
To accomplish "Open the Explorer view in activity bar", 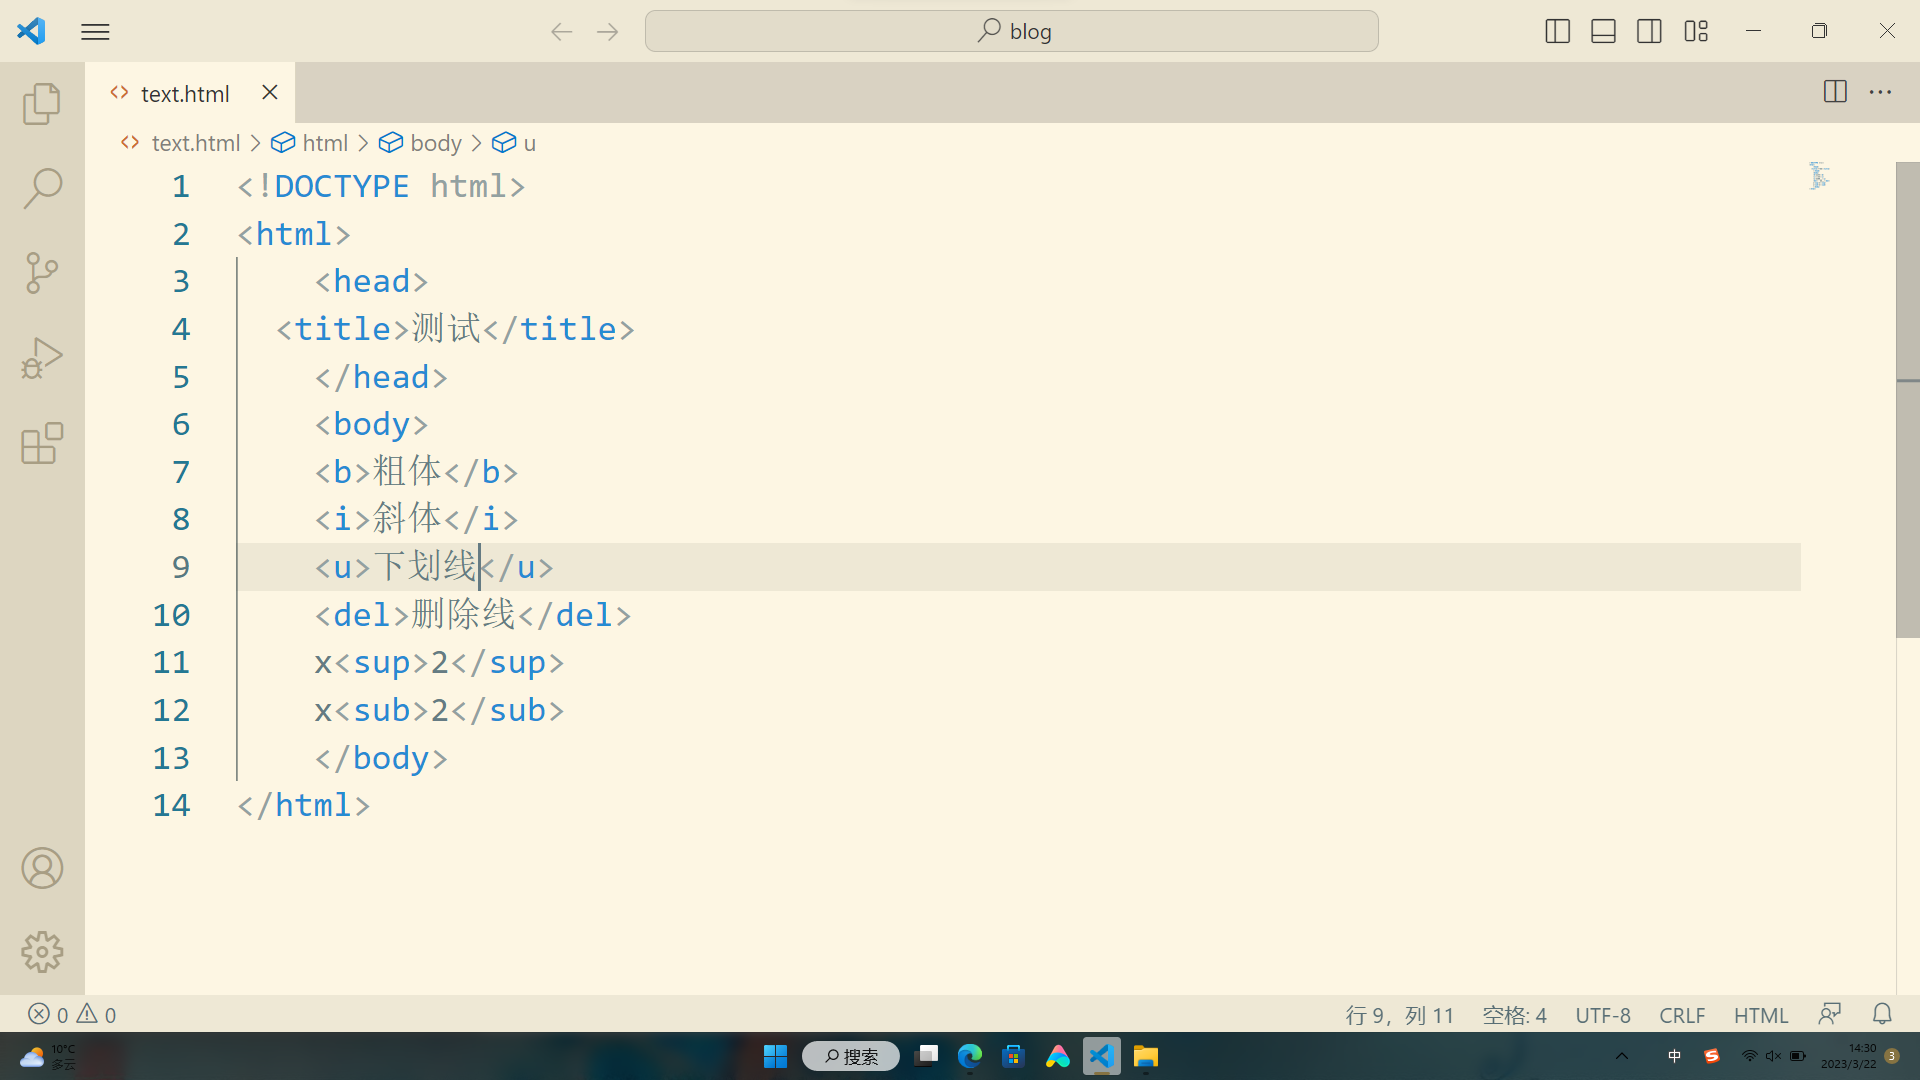I will pyautogui.click(x=42, y=103).
